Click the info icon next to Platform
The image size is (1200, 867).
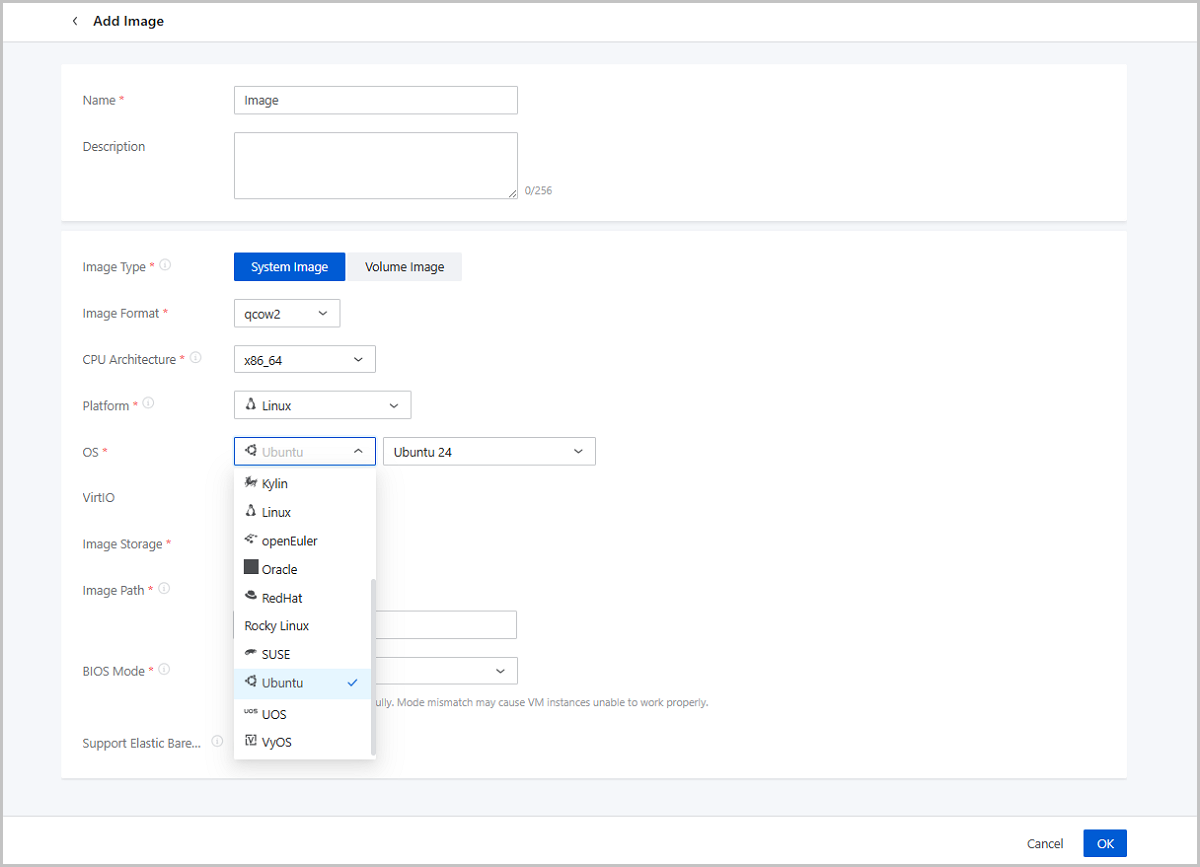[x=149, y=404]
